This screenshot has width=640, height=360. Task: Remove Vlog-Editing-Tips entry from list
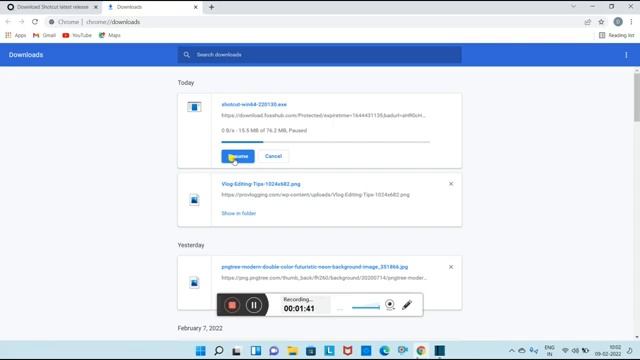tap(451, 184)
